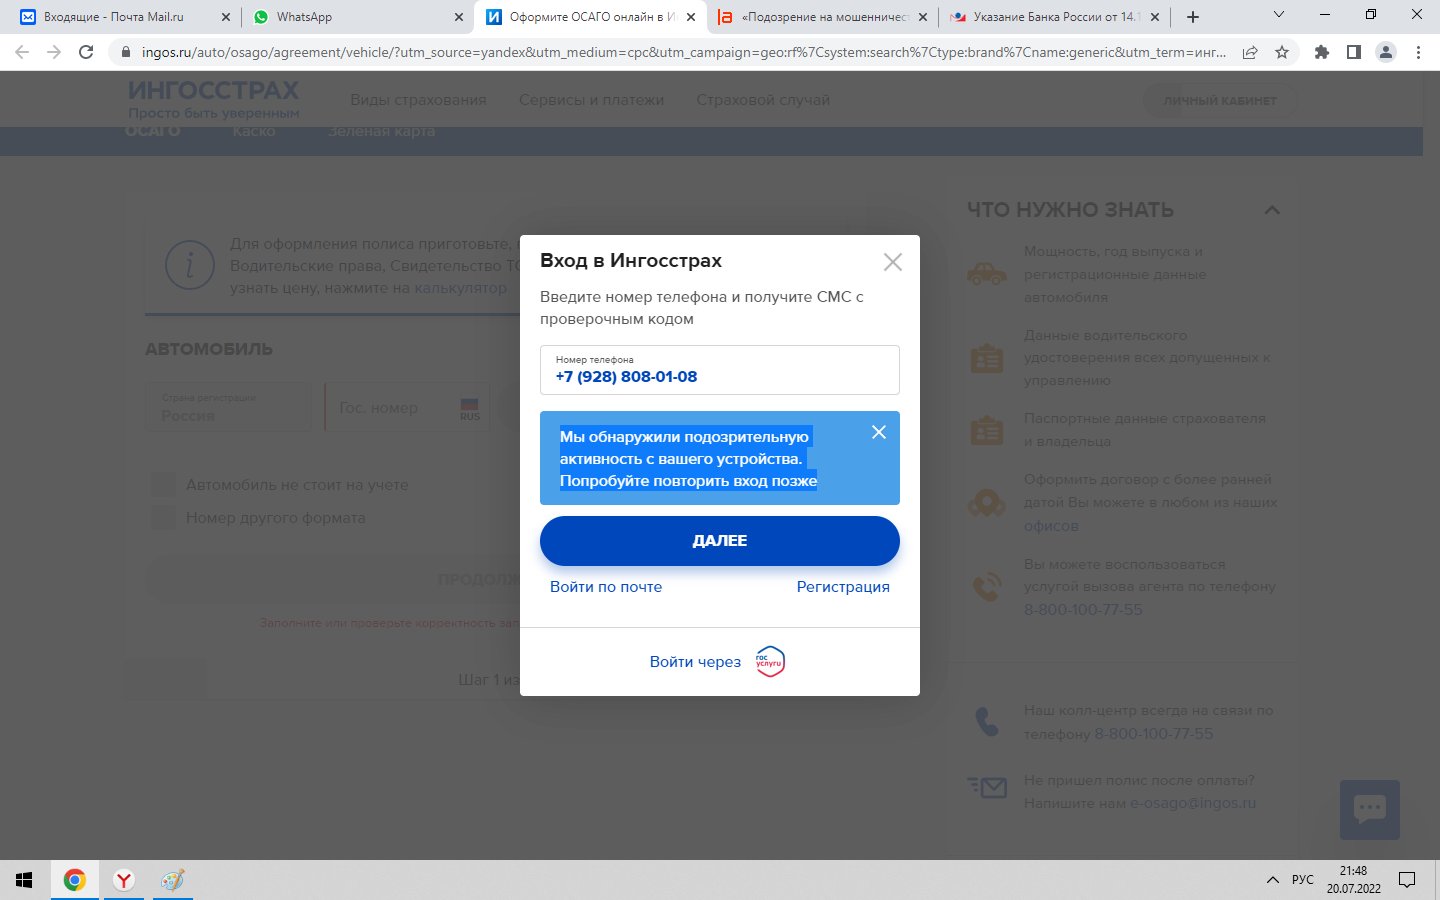The width and height of the screenshot is (1440, 900).
Task: Open a new browser tab
Action: click(x=1193, y=17)
